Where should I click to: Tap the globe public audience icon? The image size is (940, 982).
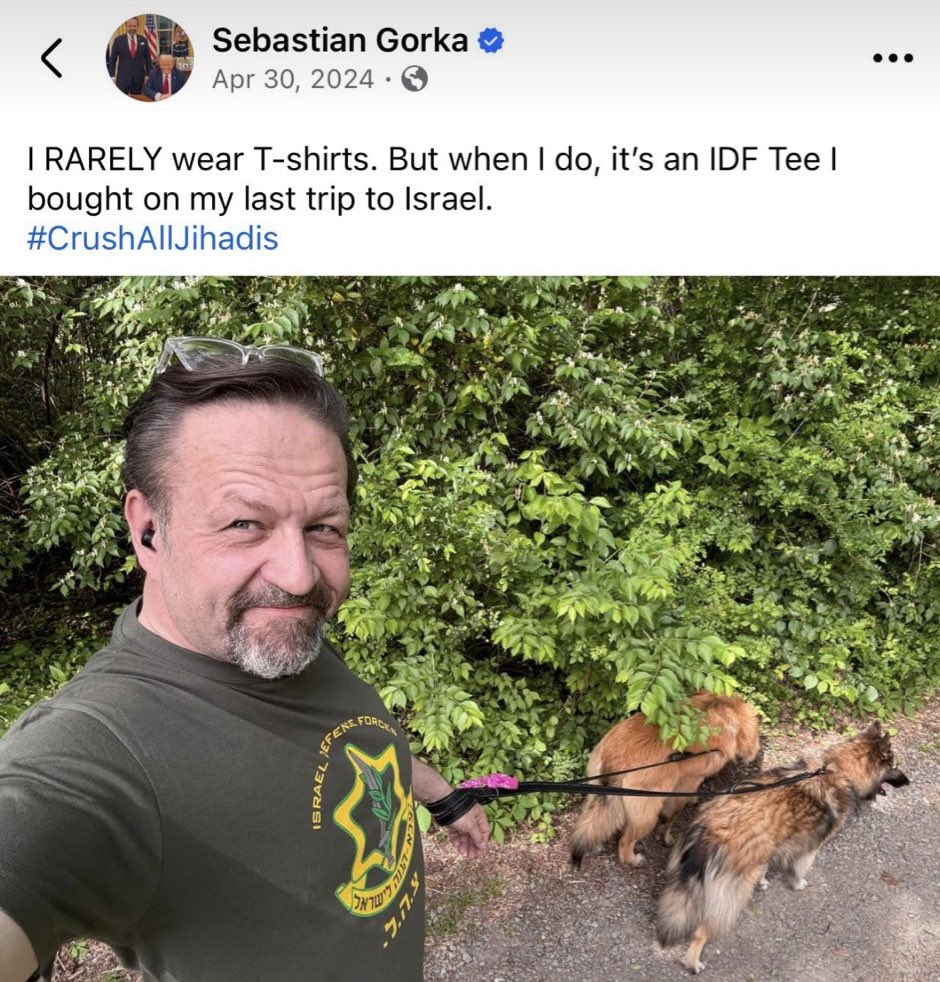(414, 80)
